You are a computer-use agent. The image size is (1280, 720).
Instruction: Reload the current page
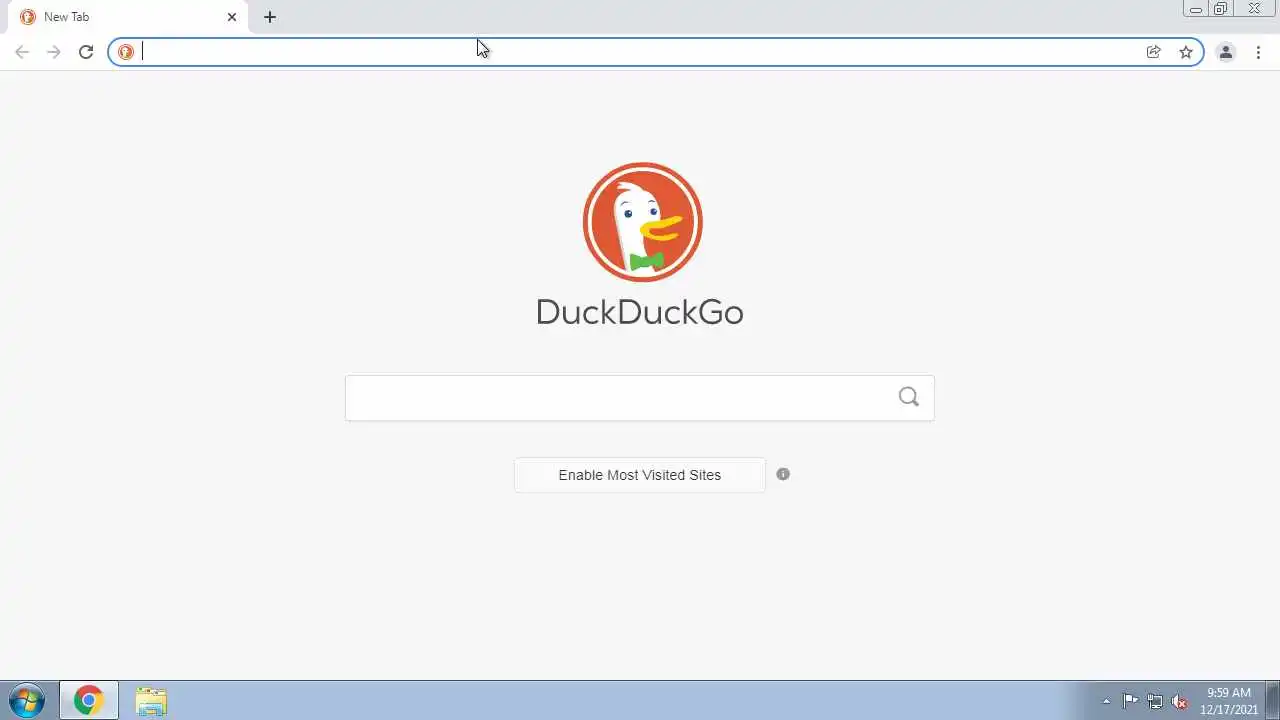(x=86, y=52)
